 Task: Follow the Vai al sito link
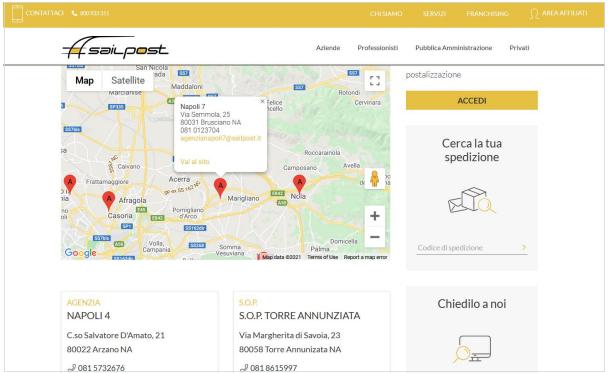point(195,162)
